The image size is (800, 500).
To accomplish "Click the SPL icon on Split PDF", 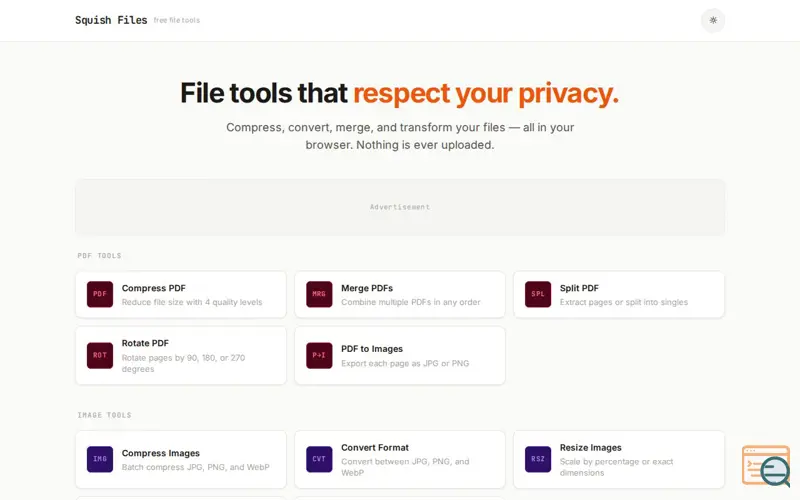I will 538,294.
